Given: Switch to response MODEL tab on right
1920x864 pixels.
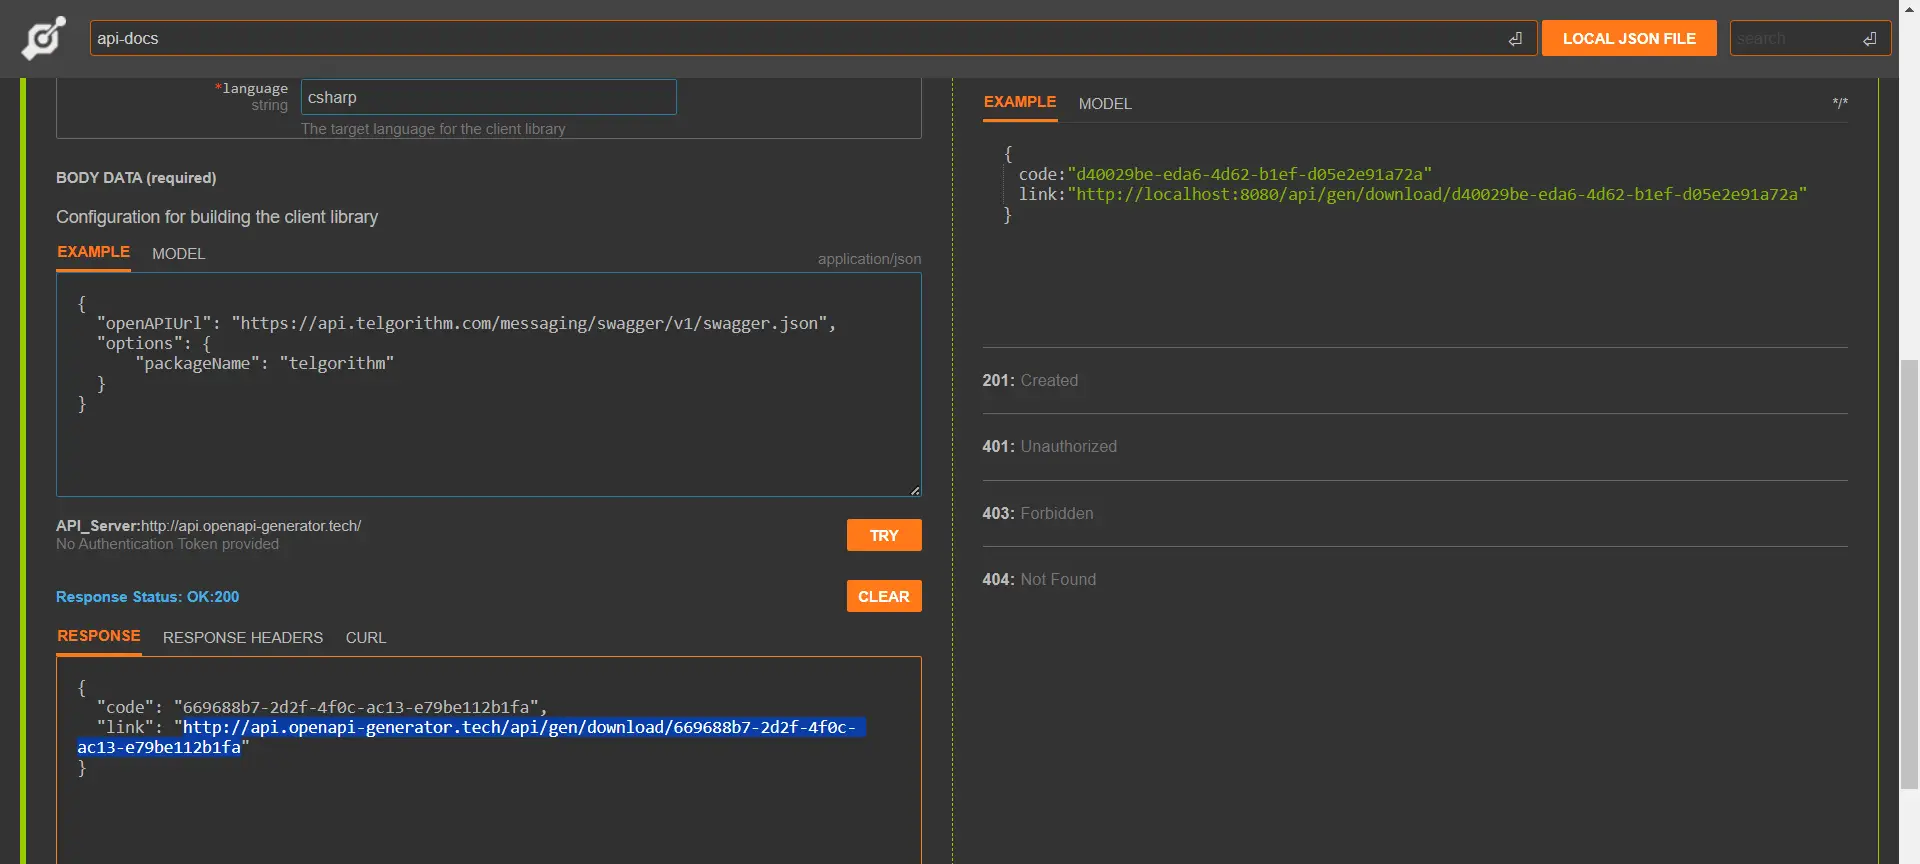Looking at the screenshot, I should click(x=1105, y=104).
